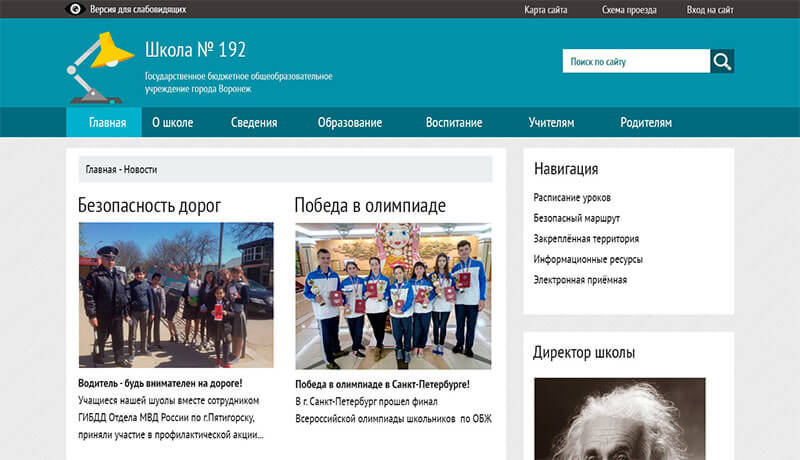
Task: Open the Электронная приёмная sidebar link
Action: 580,280
